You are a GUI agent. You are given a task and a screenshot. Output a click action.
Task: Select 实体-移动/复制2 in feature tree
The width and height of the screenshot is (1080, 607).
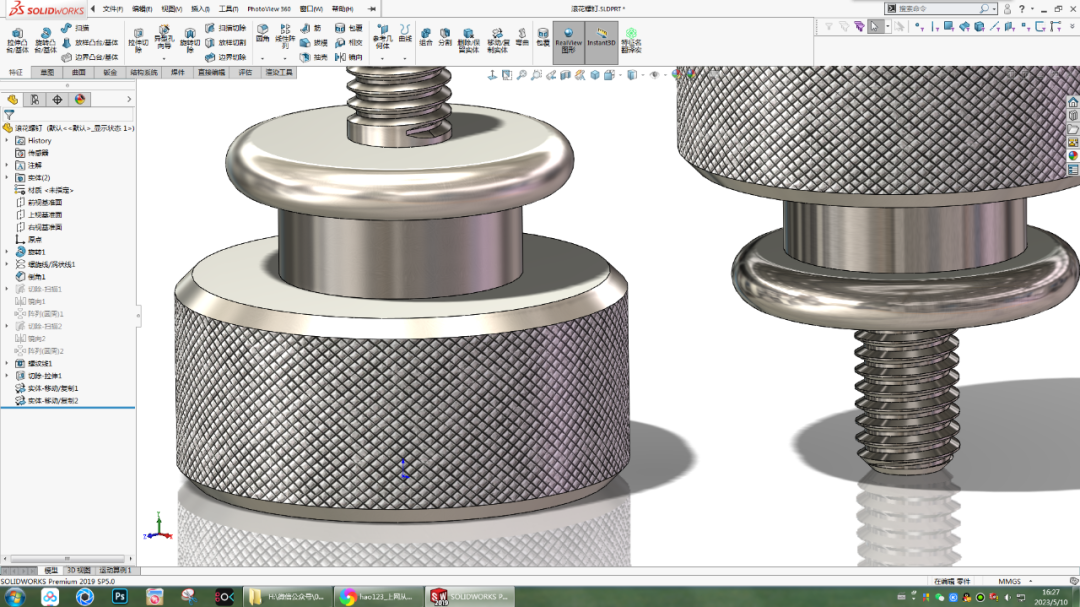53,401
